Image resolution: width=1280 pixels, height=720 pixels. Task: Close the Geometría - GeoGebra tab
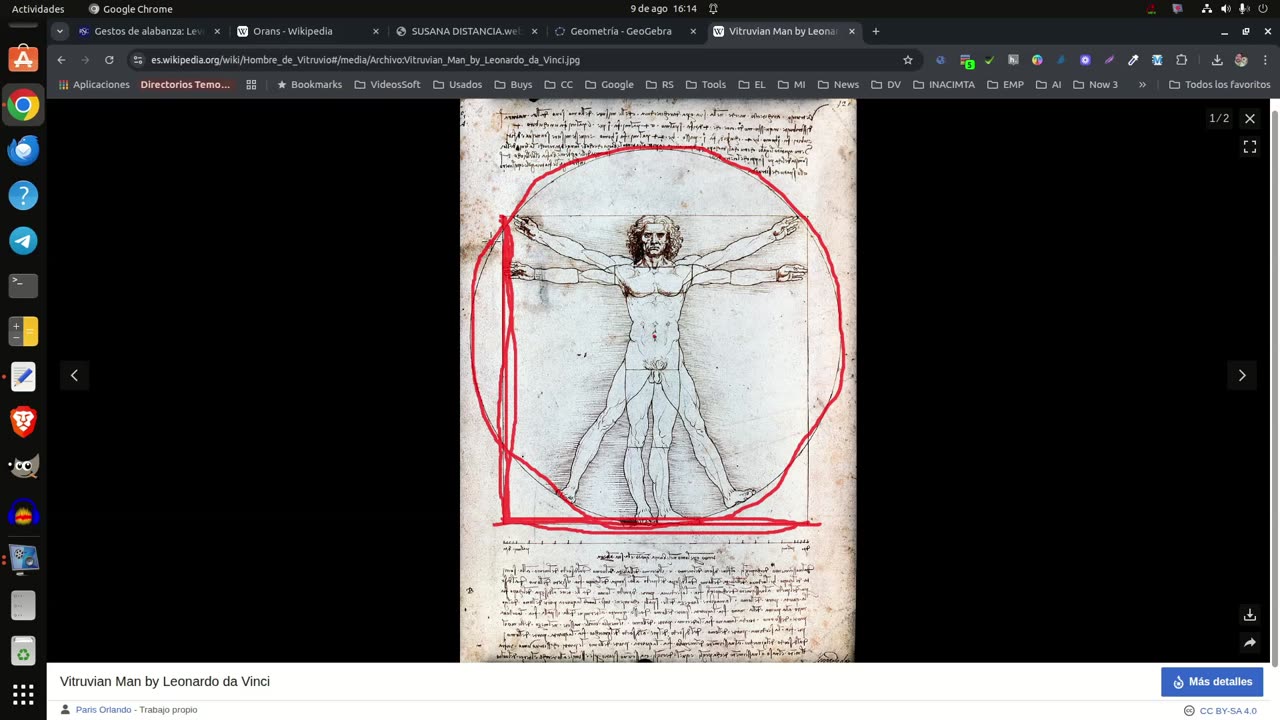point(693,31)
